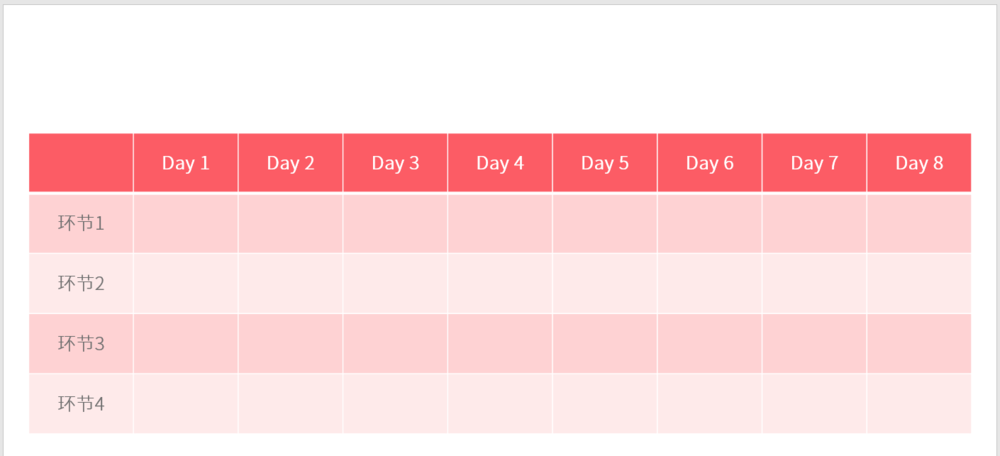
Task: Select the Day 4 column header
Action: click(500, 163)
